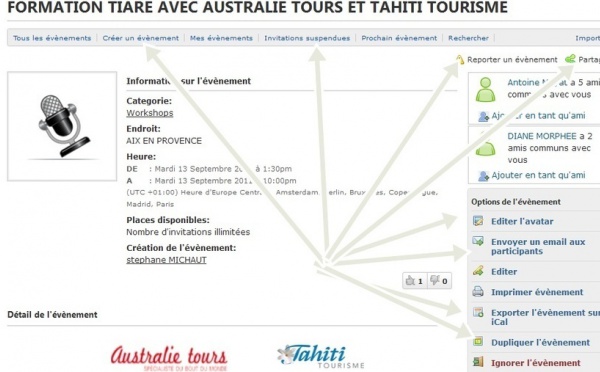
Task: Click add-friend icon under Antoine
Action: point(484,116)
